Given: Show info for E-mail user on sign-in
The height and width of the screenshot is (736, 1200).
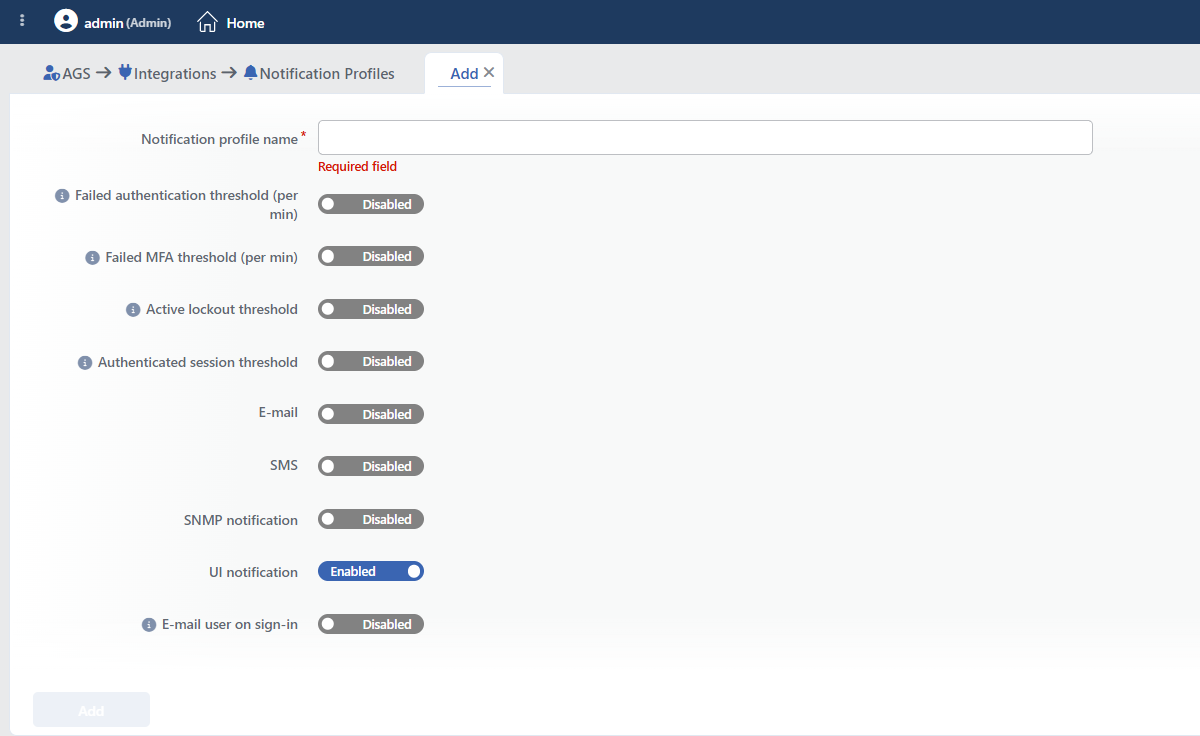Looking at the screenshot, I should pos(148,625).
